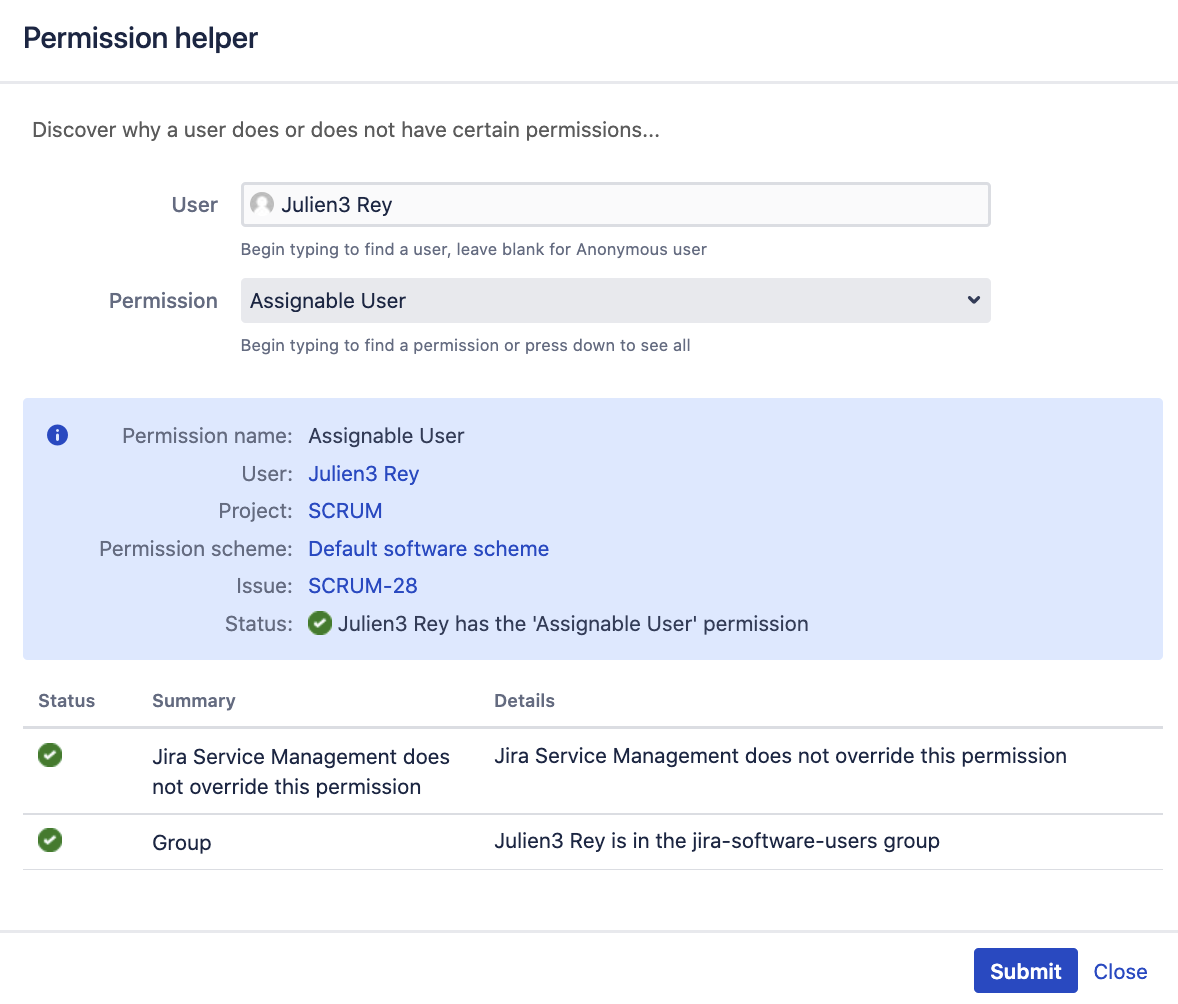1178x1004 pixels.
Task: Click the Details column header
Action: 524,701
